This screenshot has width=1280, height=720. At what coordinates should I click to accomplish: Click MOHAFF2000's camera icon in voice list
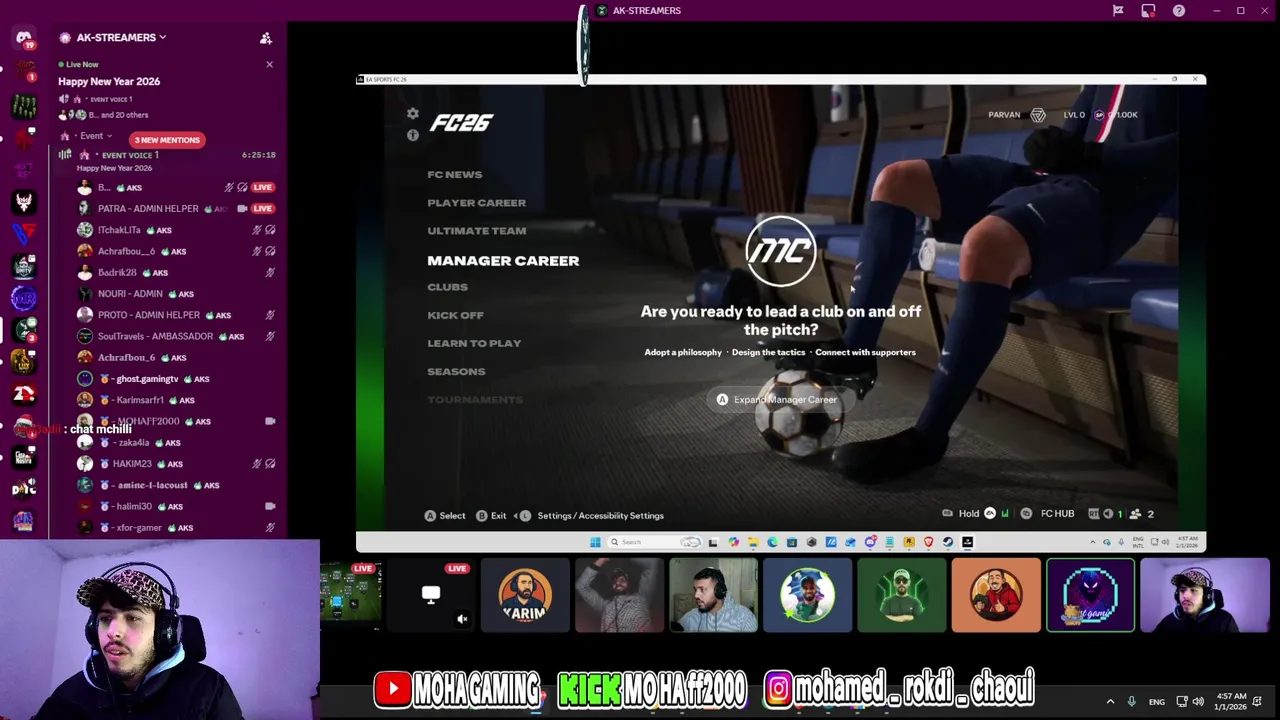point(270,422)
